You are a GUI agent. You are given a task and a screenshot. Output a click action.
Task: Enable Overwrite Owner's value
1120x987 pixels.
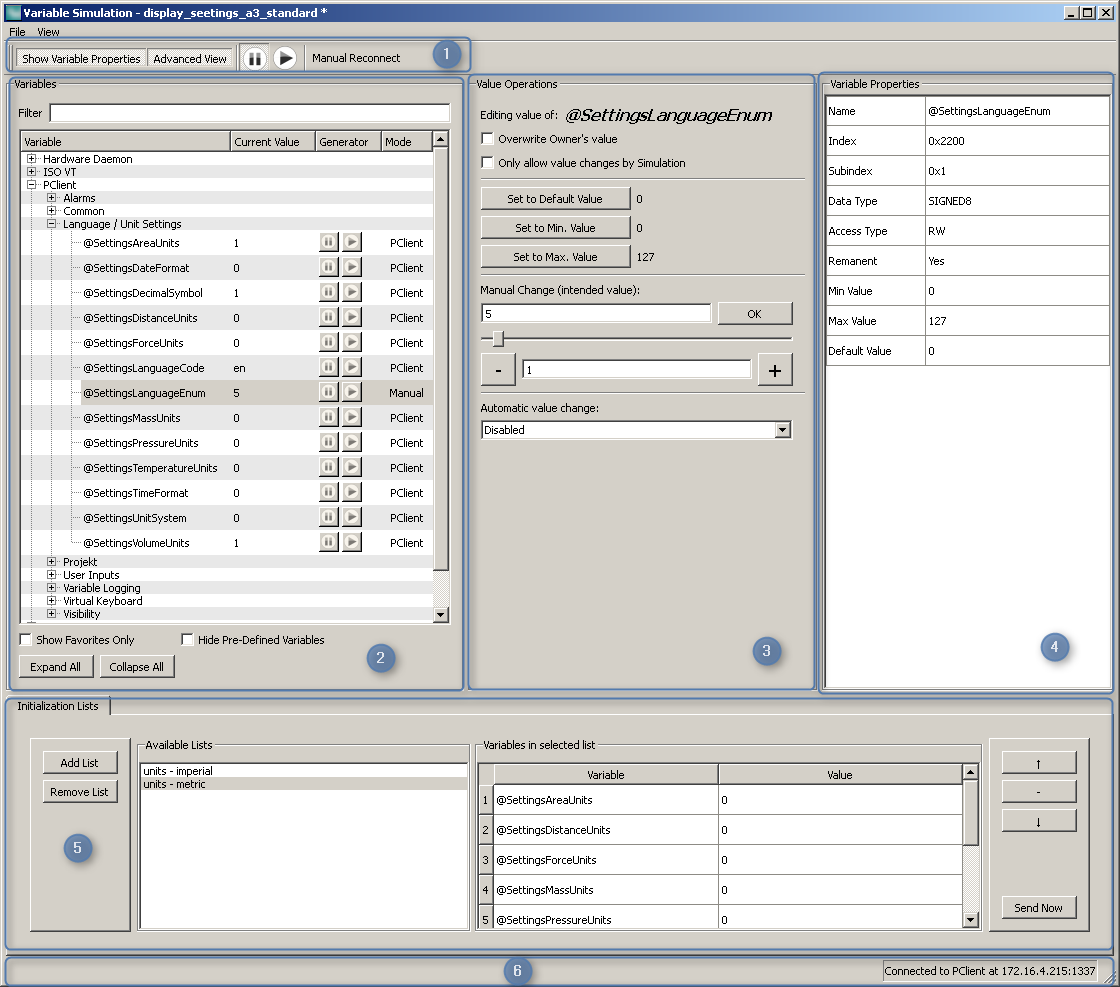click(487, 139)
